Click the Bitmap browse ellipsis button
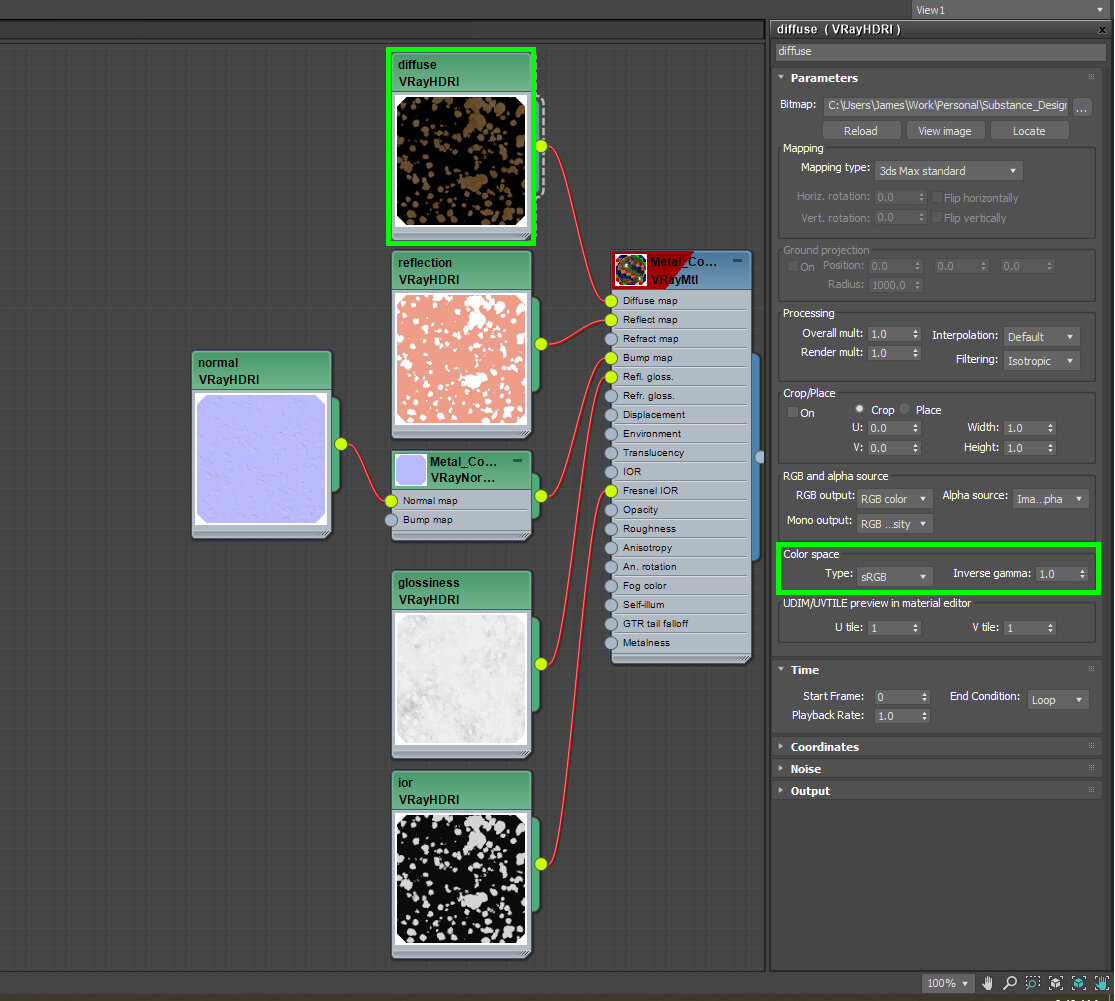1115x1001 pixels. (1082, 106)
